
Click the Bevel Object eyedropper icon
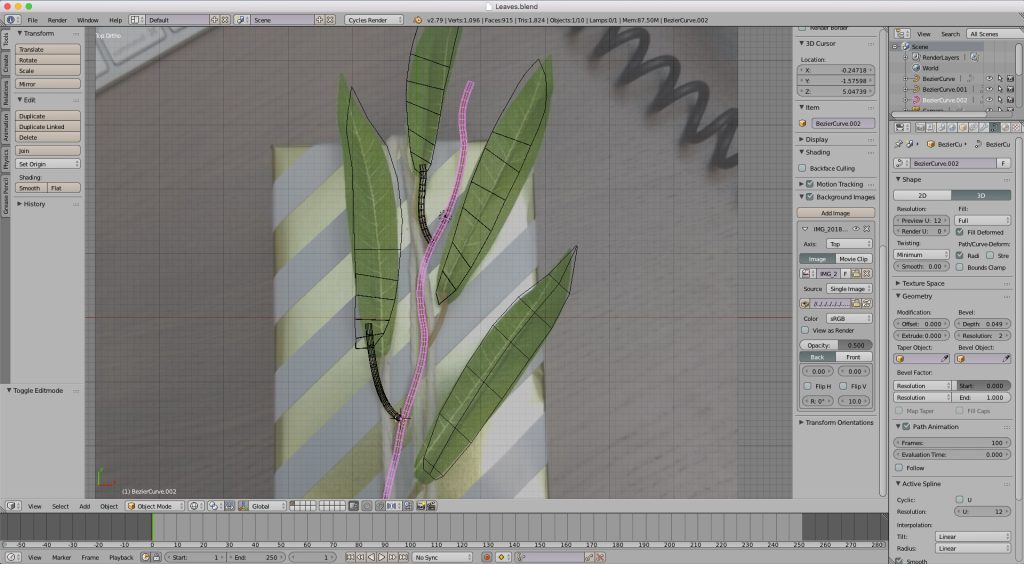click(x=1006, y=358)
